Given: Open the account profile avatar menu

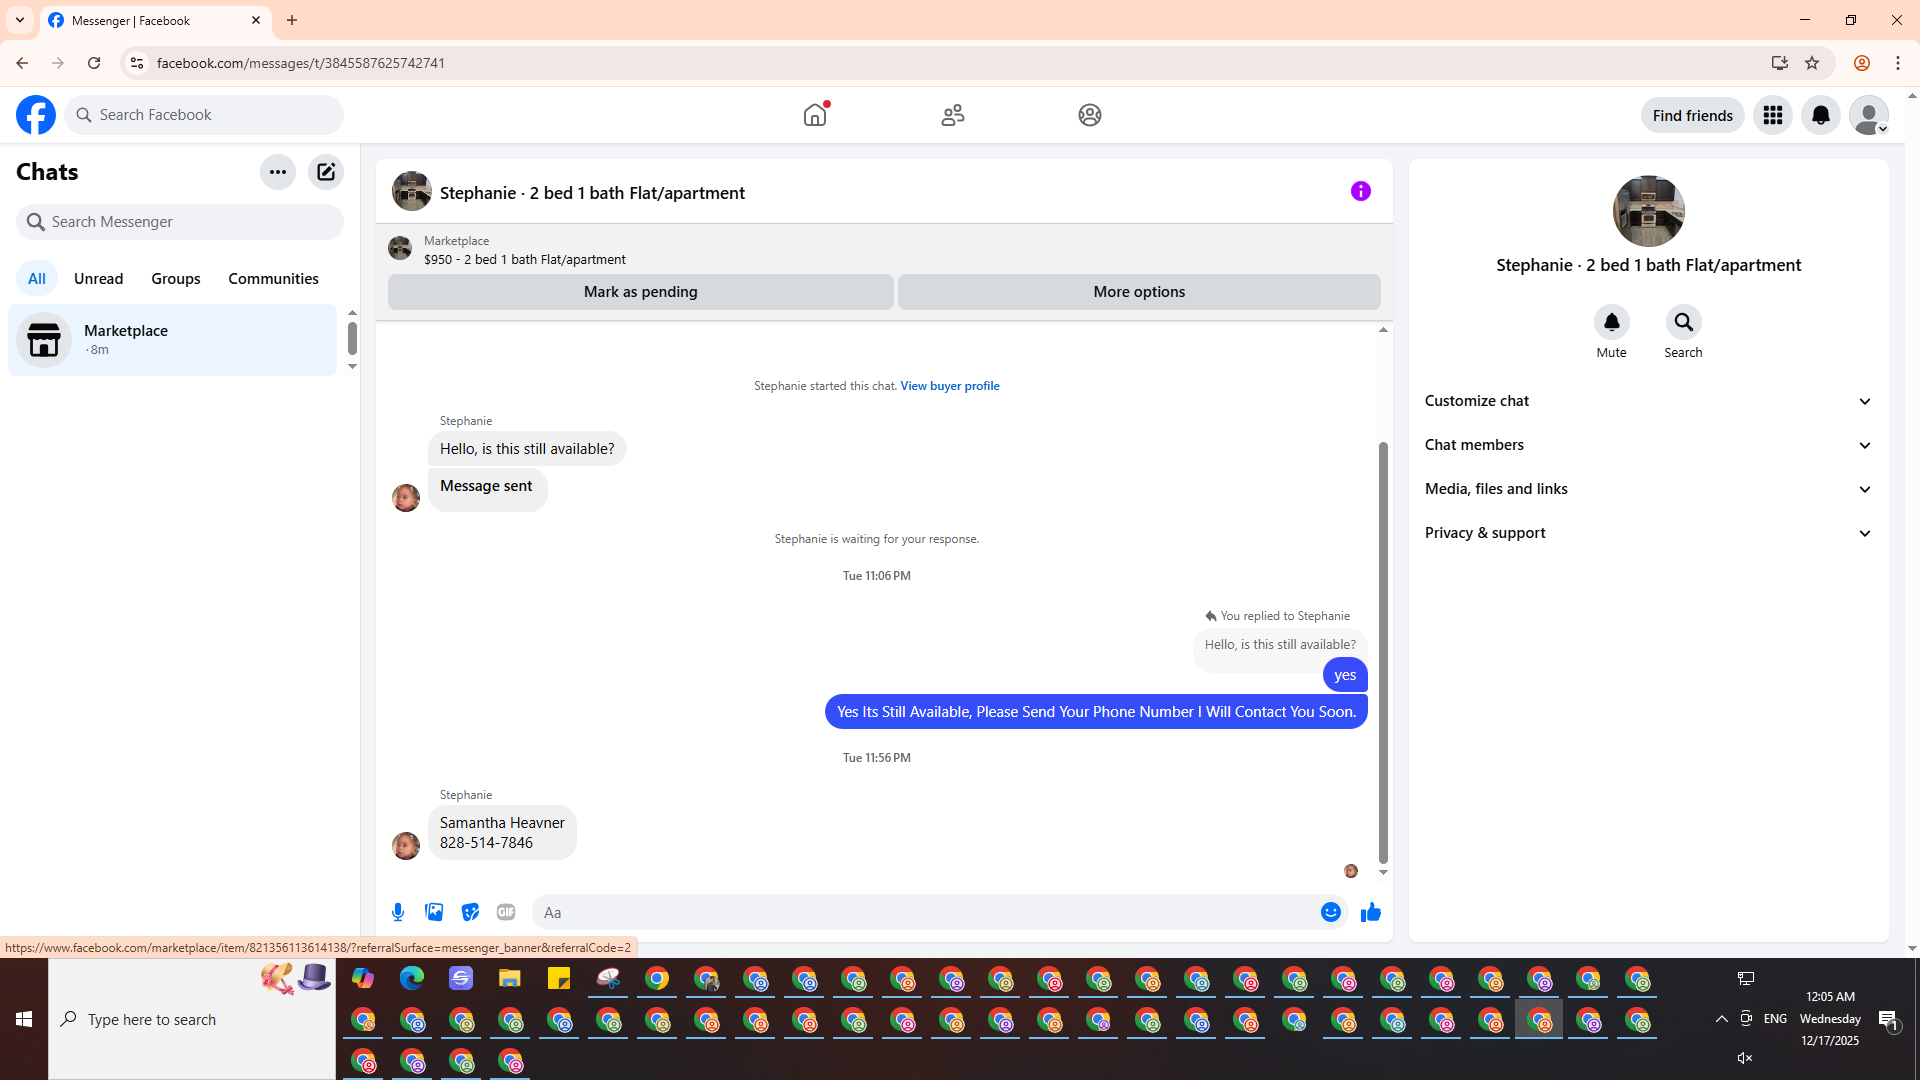Looking at the screenshot, I should tap(1869, 115).
